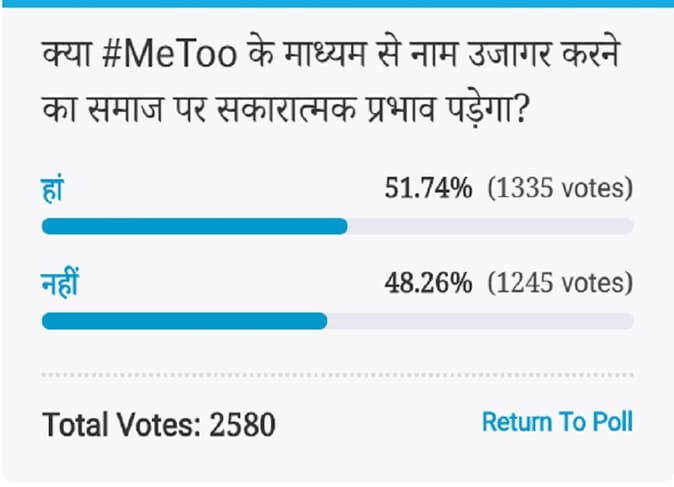674x487 pixels.
Task: Click the poll question line beginning का समाज
Action: [x=285, y=108]
